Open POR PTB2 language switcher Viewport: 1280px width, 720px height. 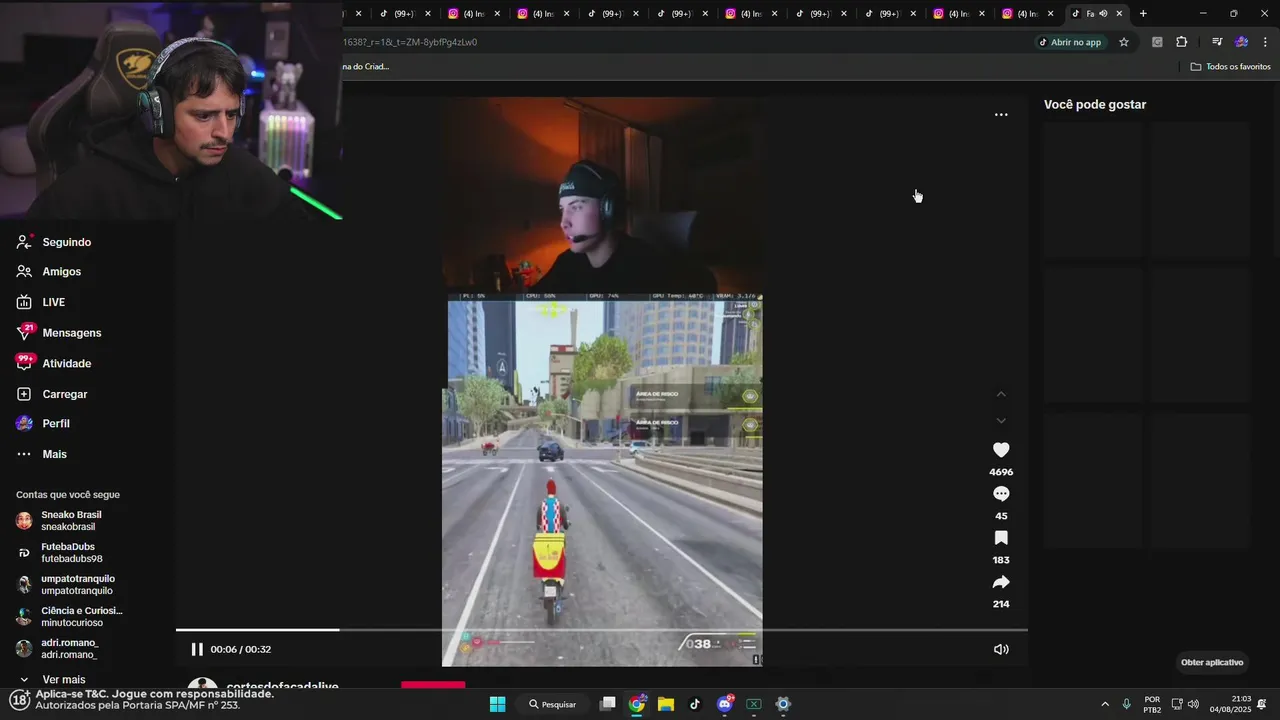1152,704
